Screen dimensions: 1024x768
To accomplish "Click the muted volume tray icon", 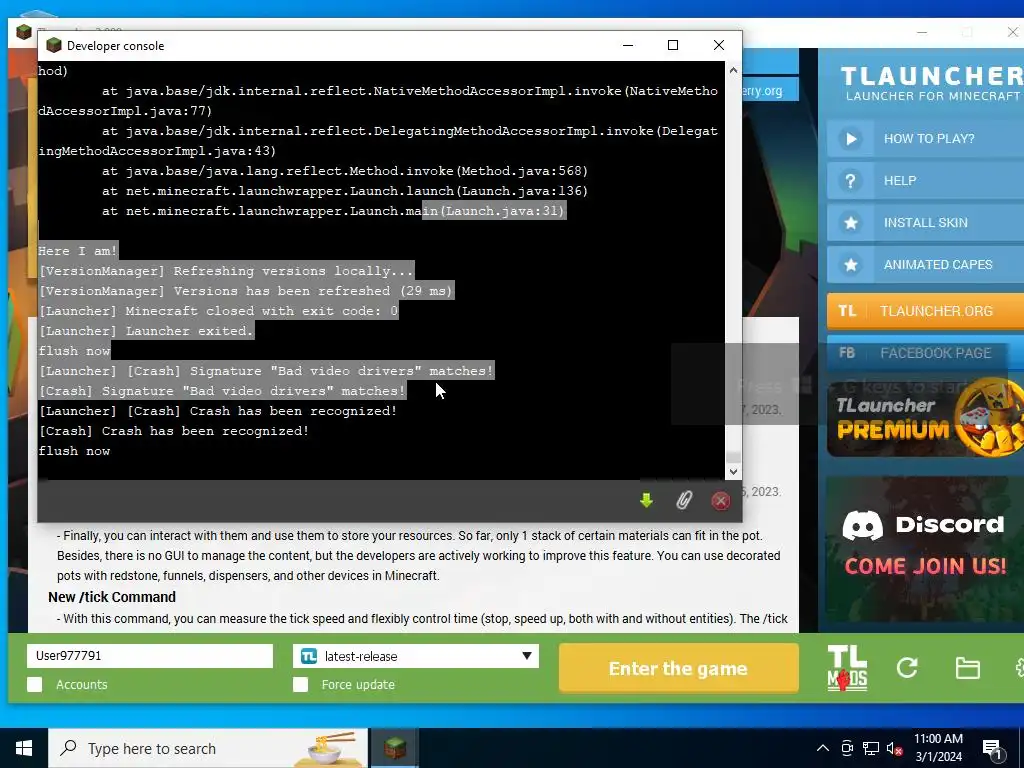I will point(895,748).
